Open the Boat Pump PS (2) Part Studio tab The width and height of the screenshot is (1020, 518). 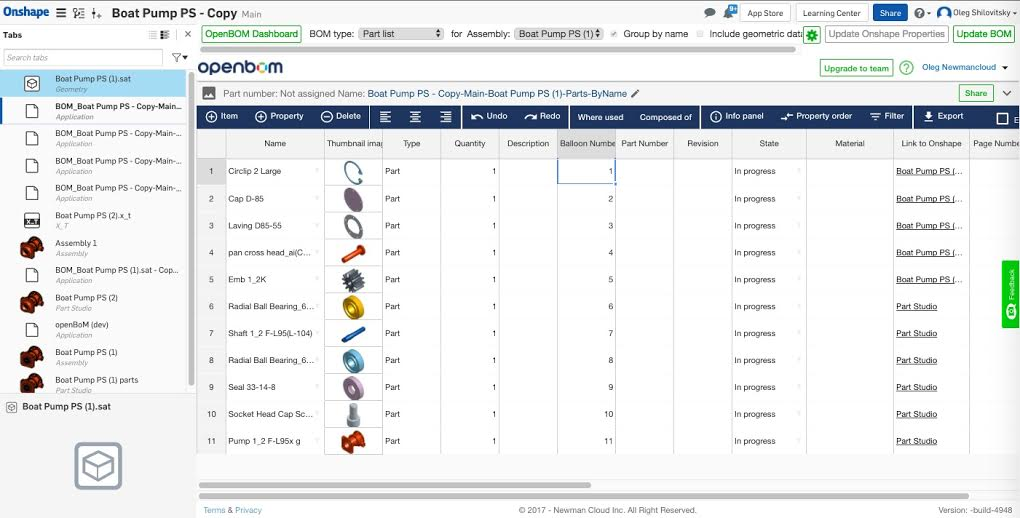[x=93, y=302]
